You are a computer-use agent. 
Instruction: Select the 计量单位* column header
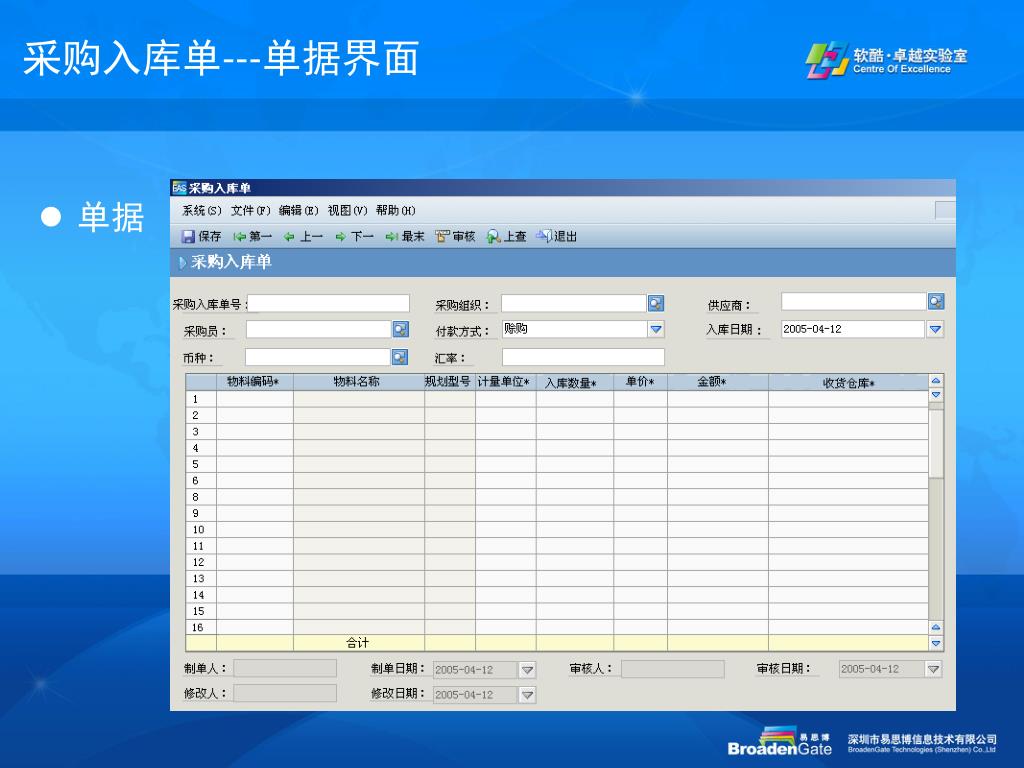(x=505, y=382)
